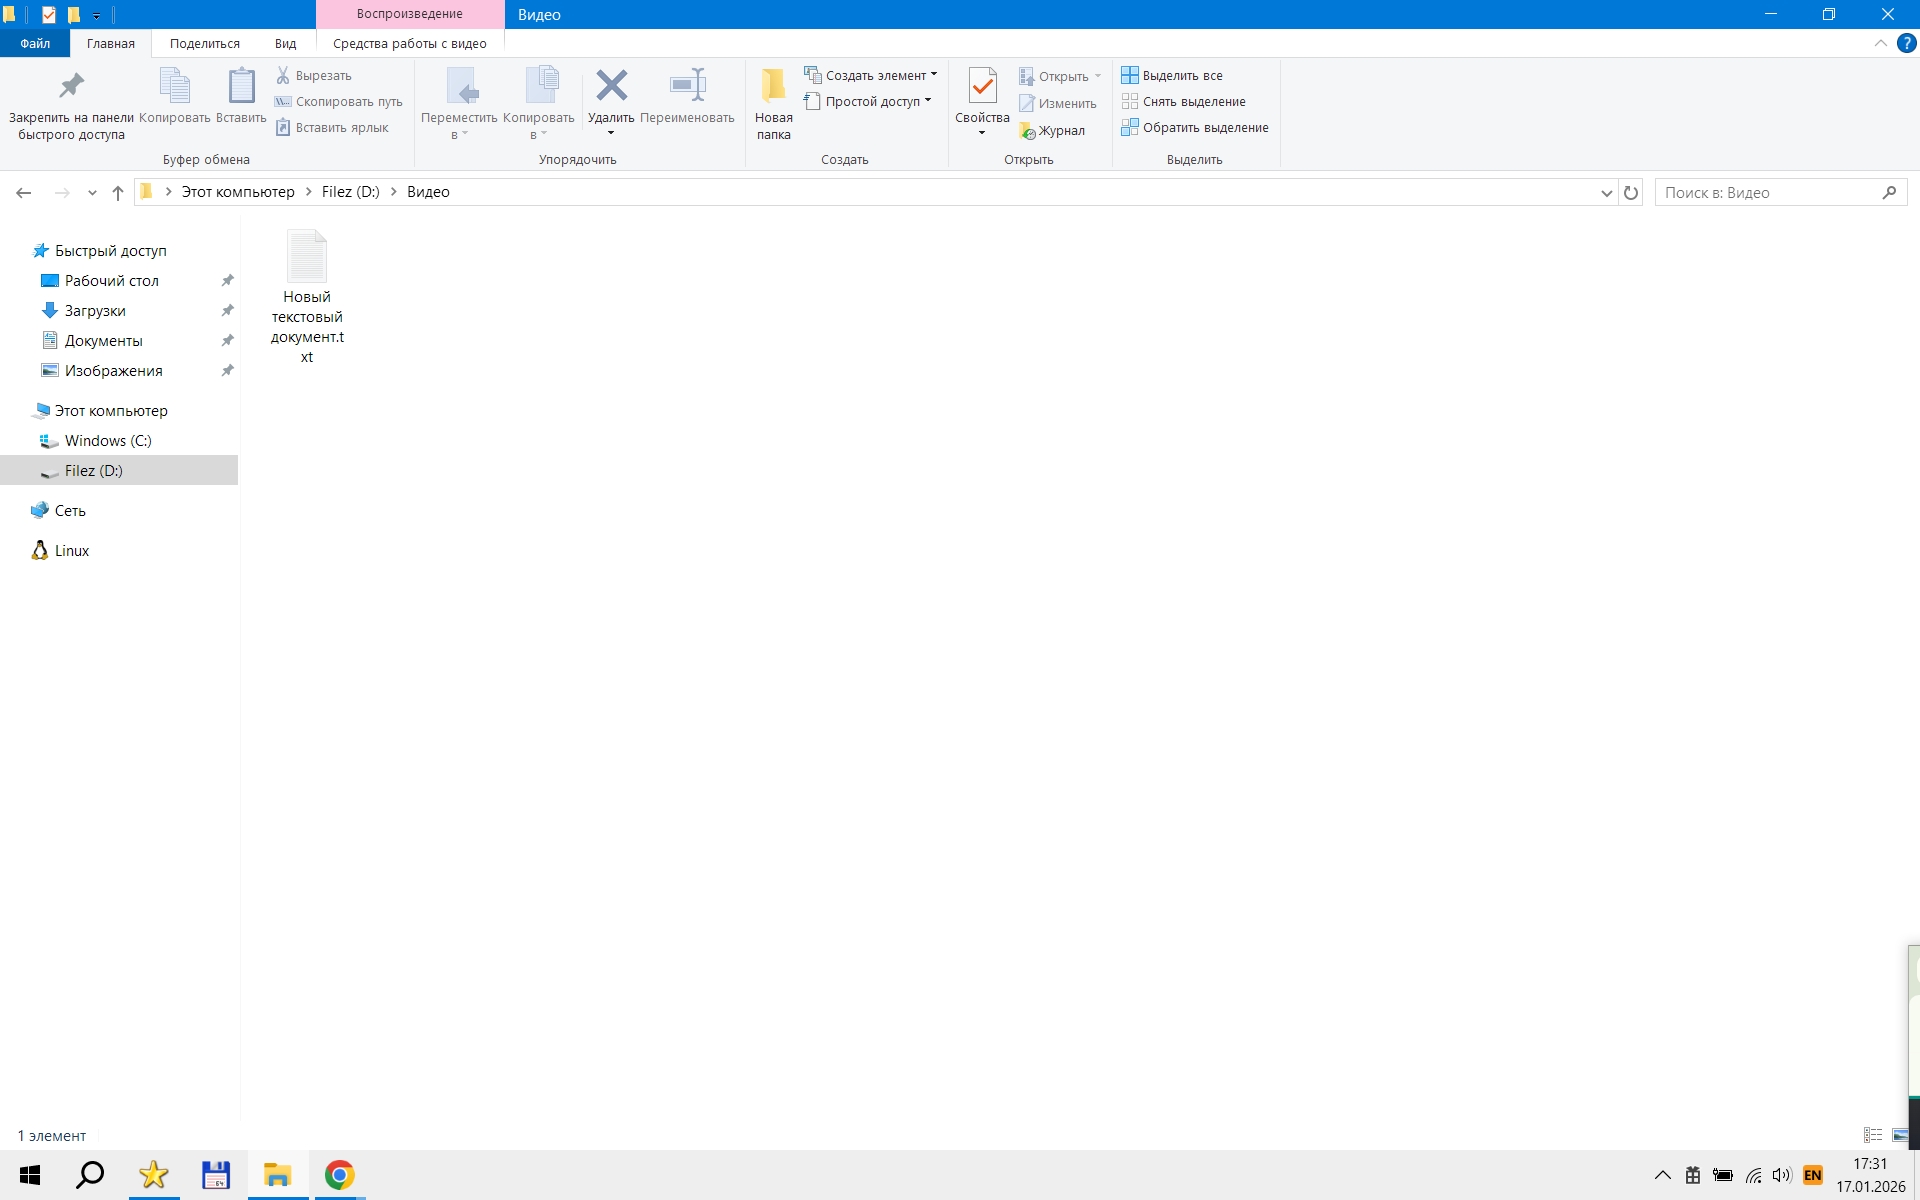The height and width of the screenshot is (1200, 1920).
Task: Open the Файл (File) menu
Action: click(35, 44)
